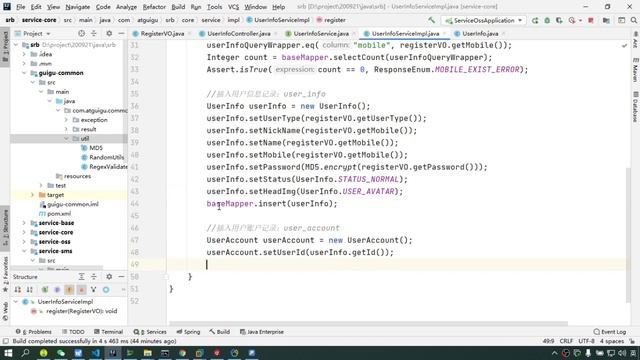This screenshot has height=360, width=640.
Task: Open Project panel settings gear
Action: click(109, 33)
